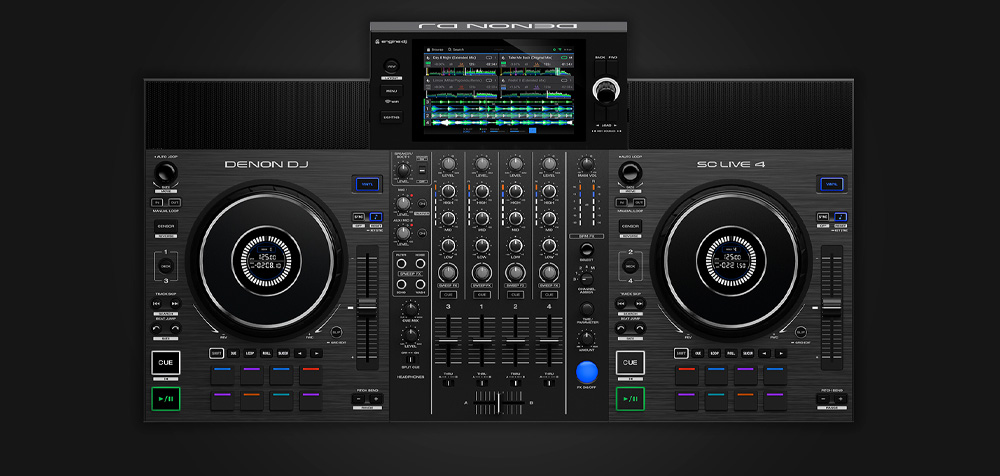The height and width of the screenshot is (476, 1000).
Task: Click left deck pitch bend minus
Action: point(358,399)
